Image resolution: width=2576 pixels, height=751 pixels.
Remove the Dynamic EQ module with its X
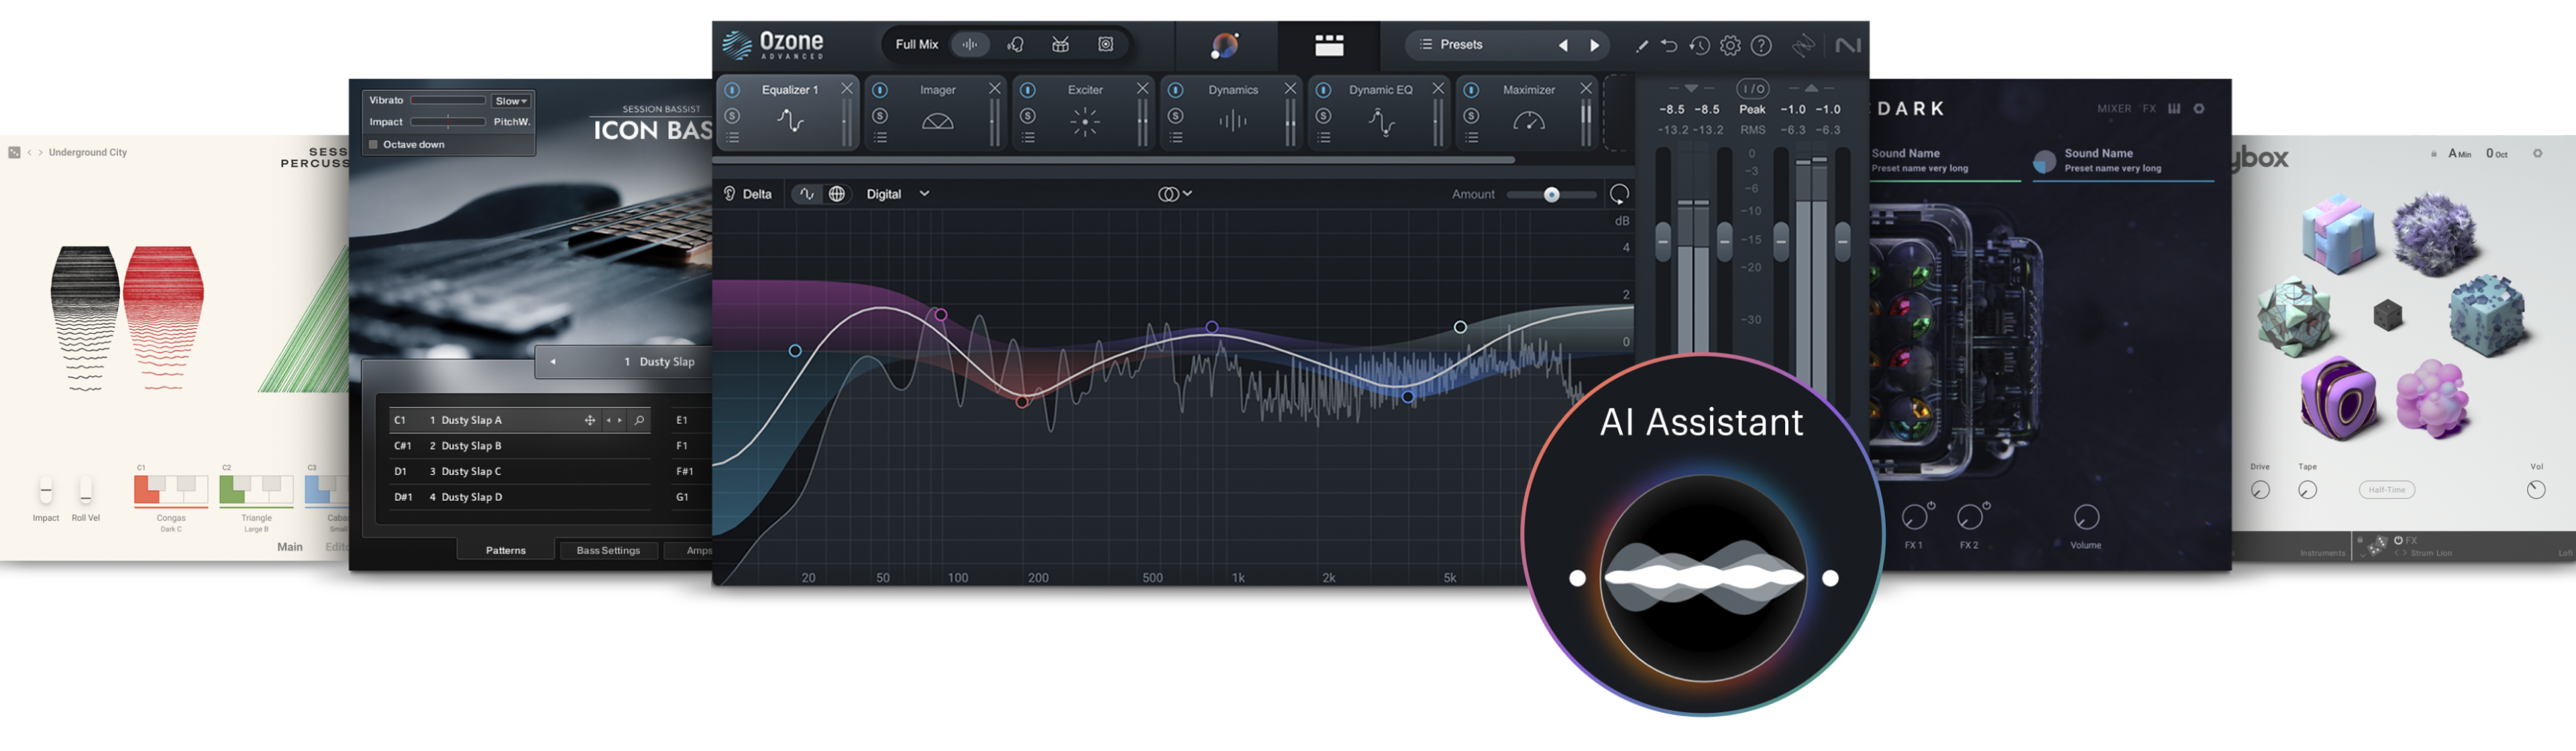coord(1438,89)
